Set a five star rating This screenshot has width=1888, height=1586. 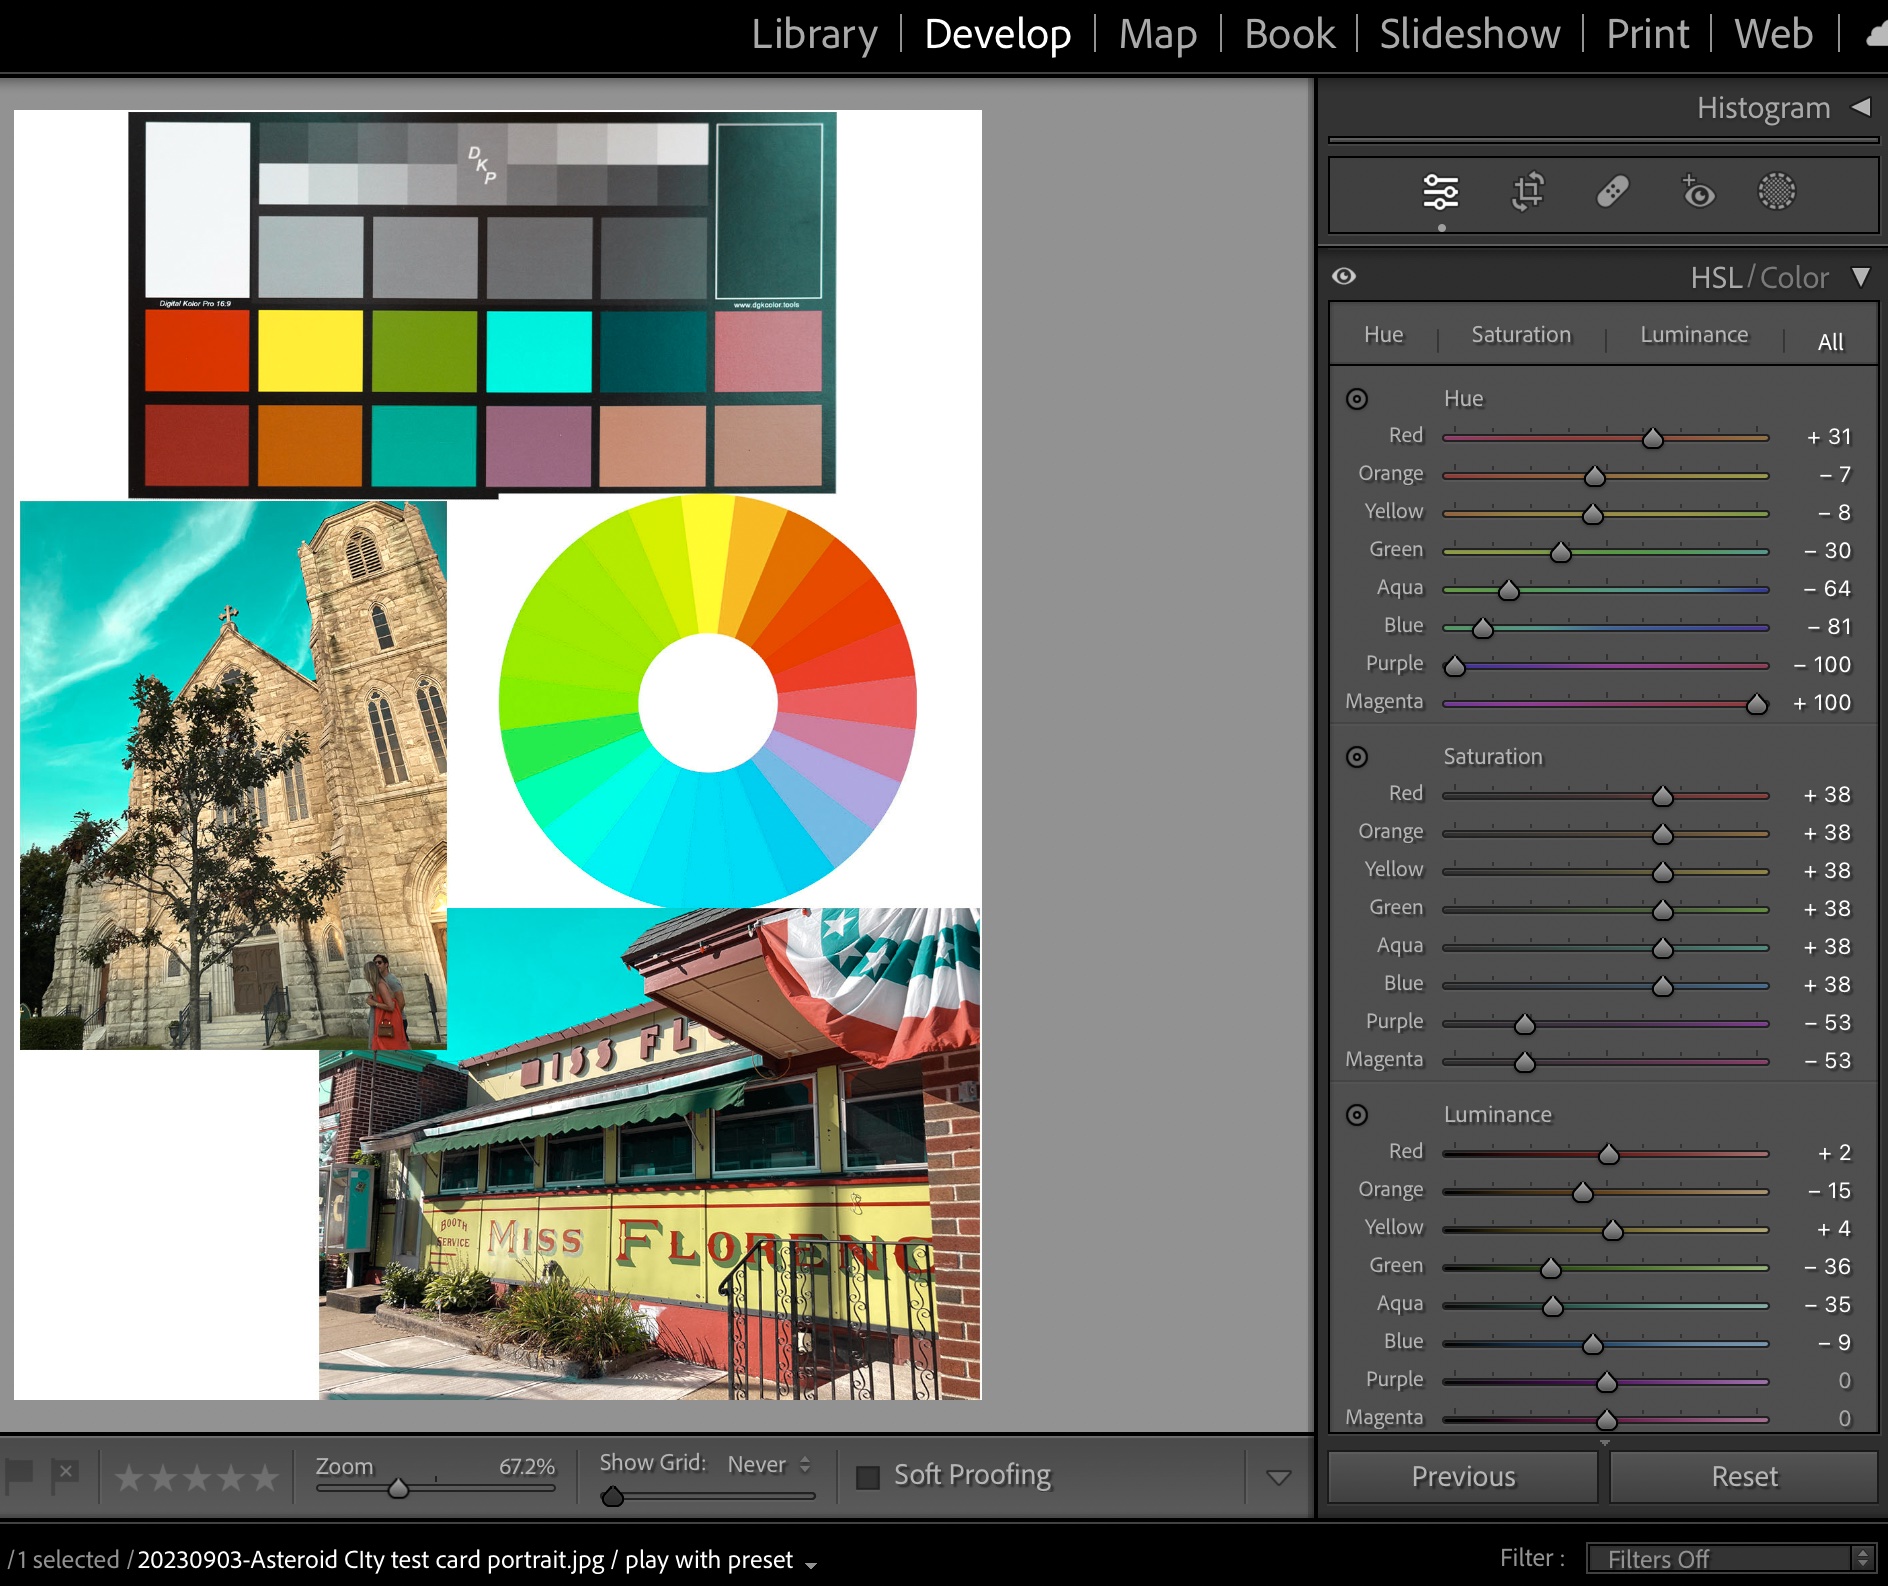click(x=265, y=1477)
